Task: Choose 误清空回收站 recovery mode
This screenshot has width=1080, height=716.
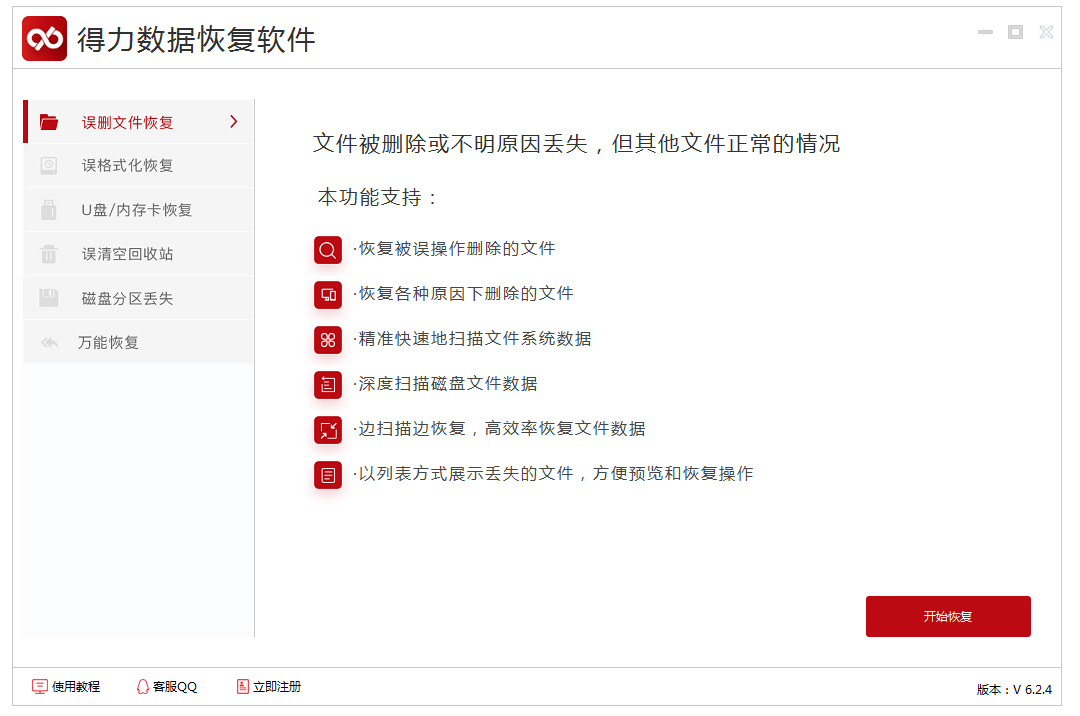Action: tap(139, 253)
